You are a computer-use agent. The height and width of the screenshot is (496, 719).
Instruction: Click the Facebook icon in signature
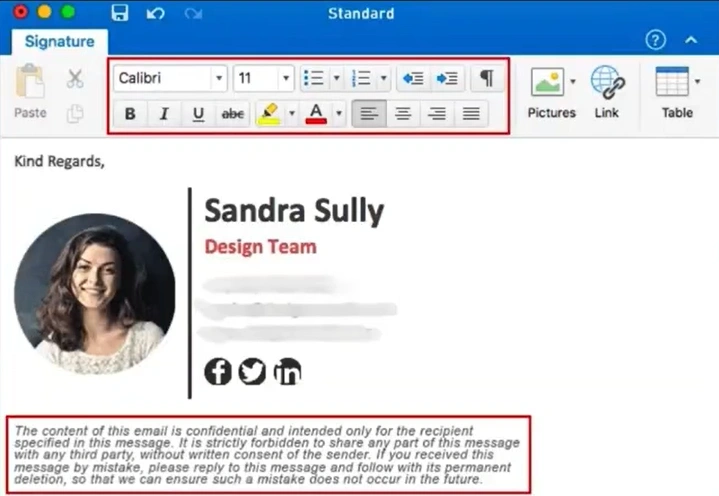[218, 371]
